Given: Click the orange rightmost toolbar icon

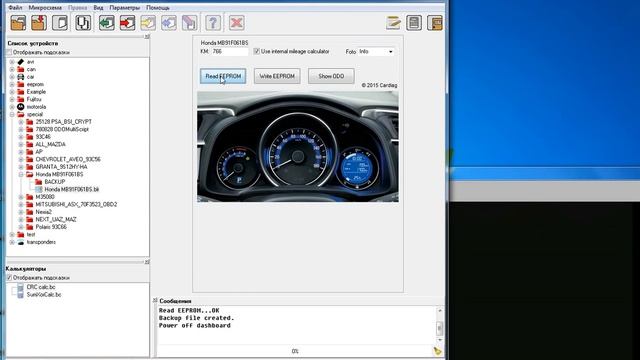Looking at the screenshot, I should 435,23.
